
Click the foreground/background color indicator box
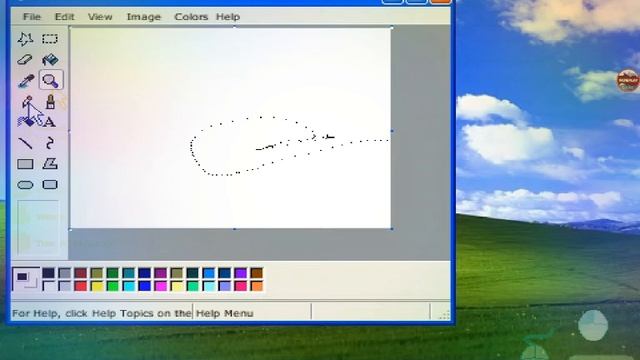coord(26,279)
